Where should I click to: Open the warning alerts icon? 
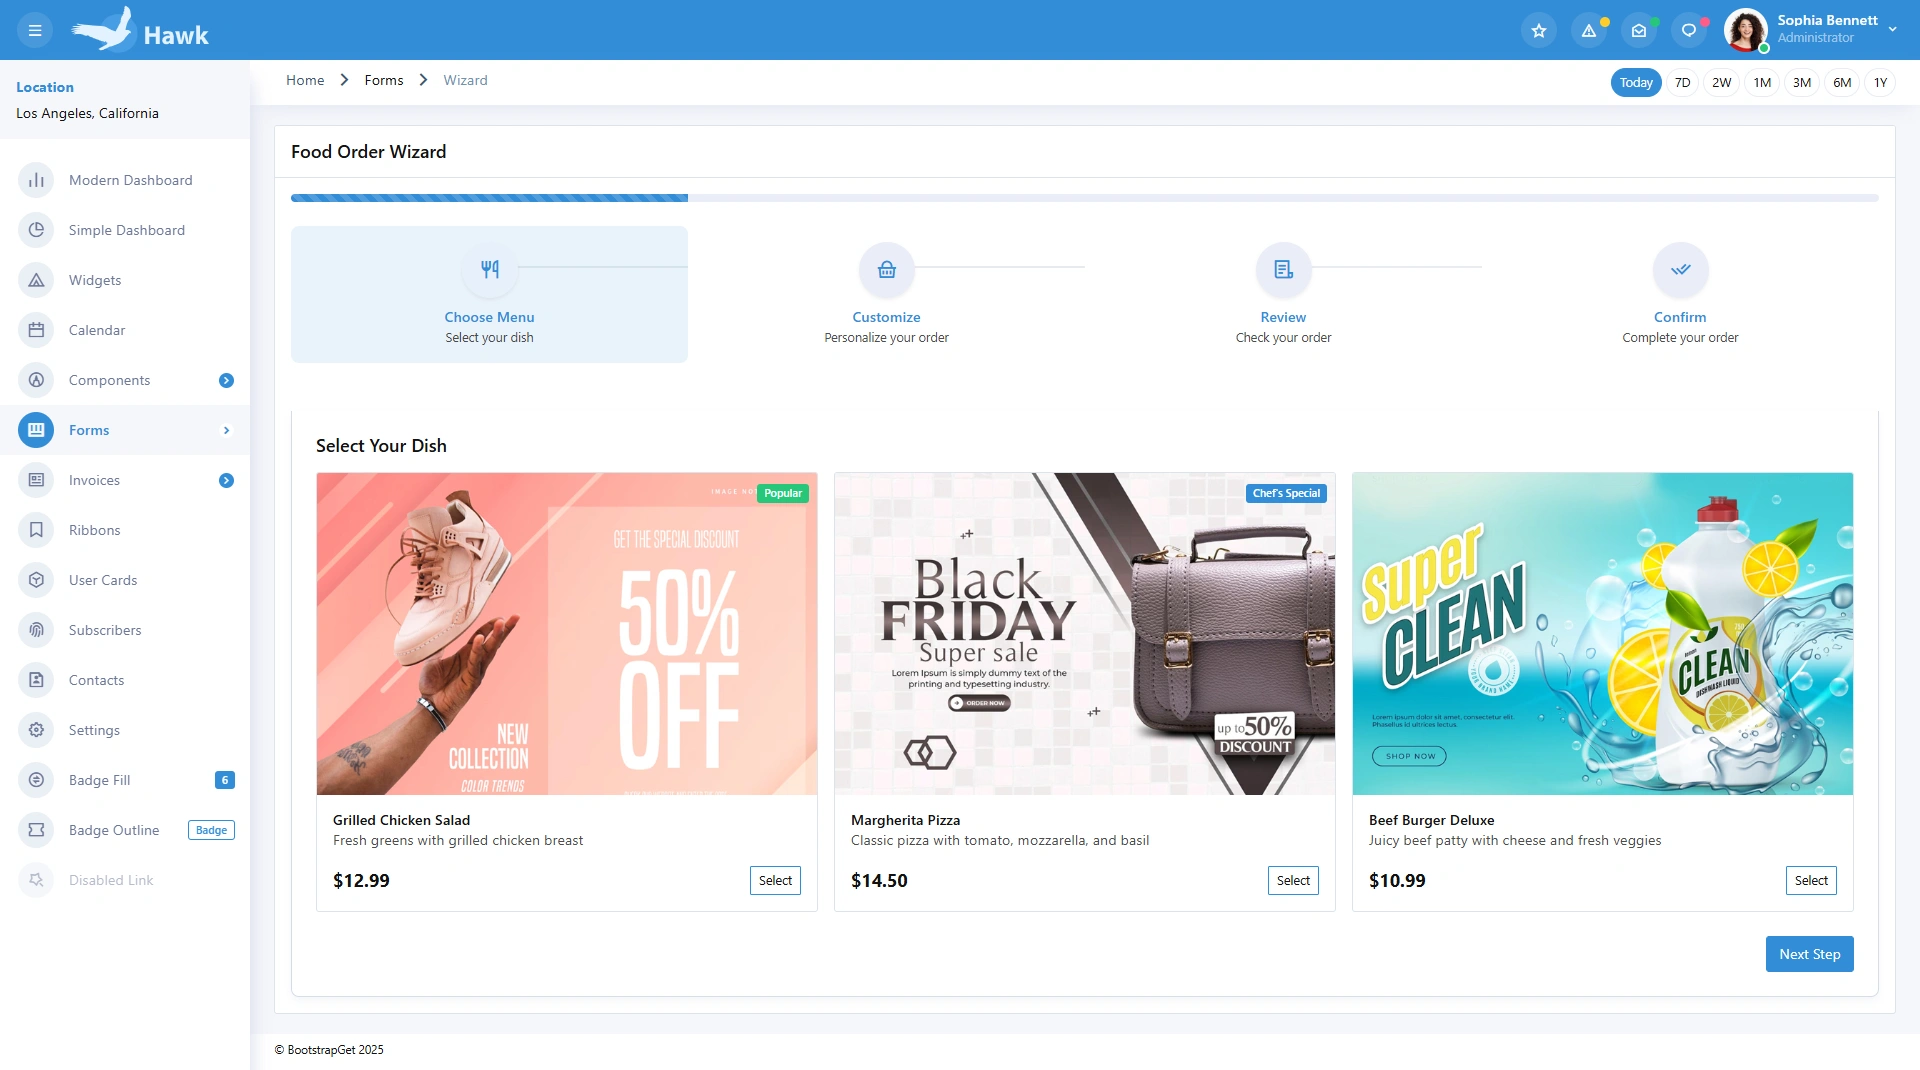(1589, 30)
